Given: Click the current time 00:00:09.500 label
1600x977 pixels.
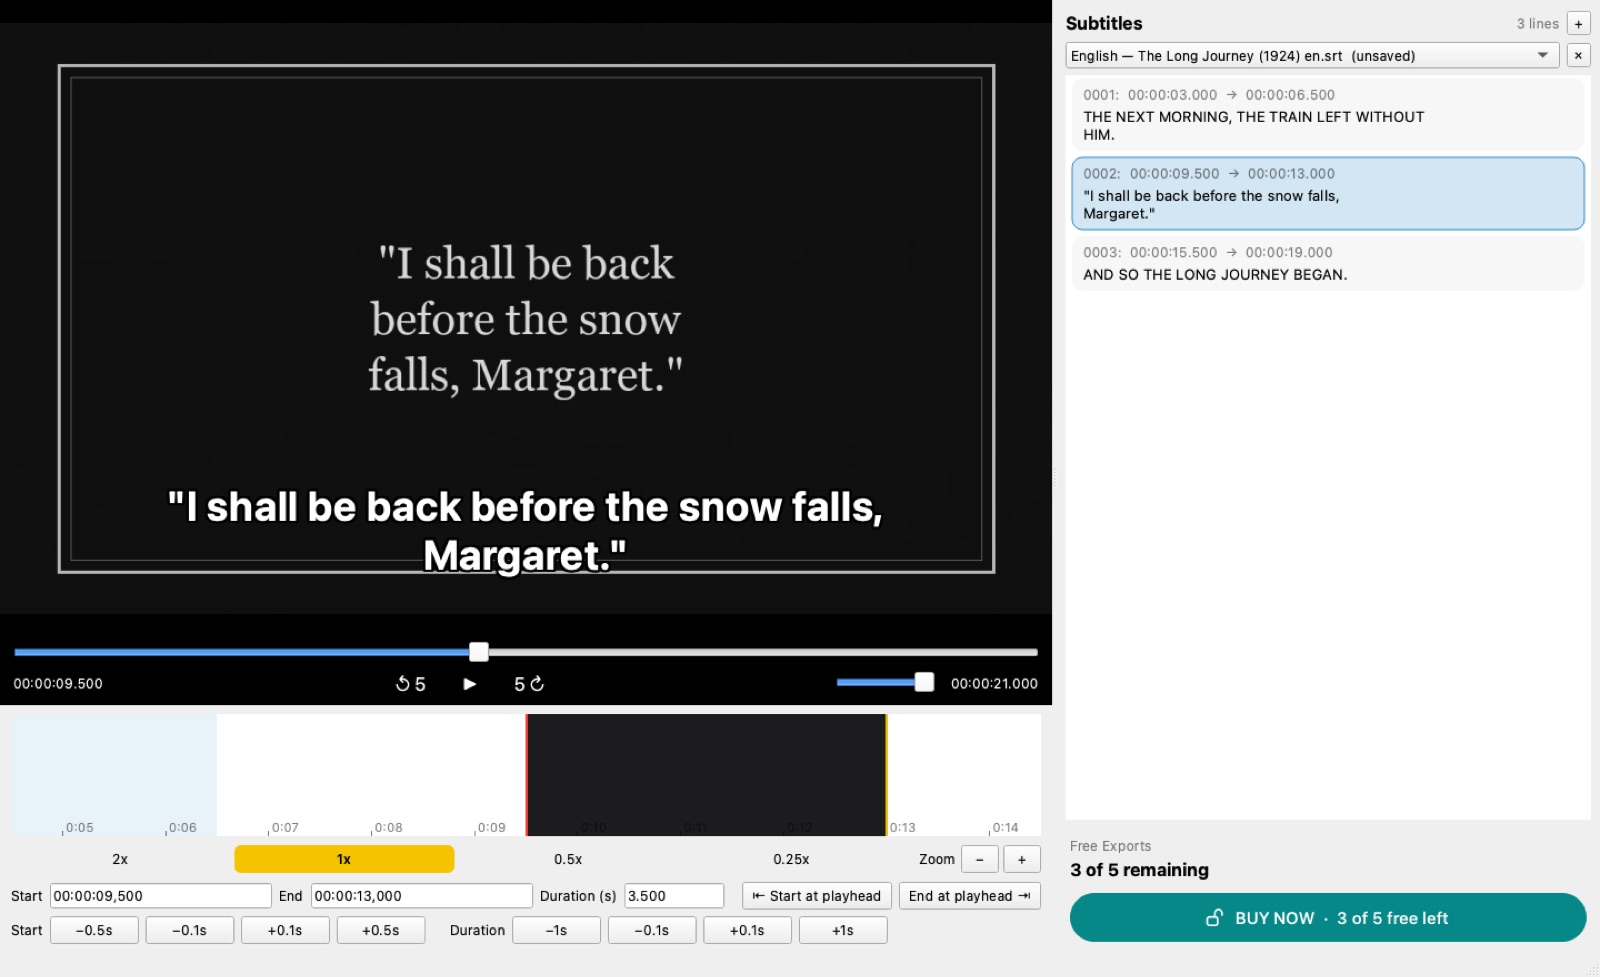Looking at the screenshot, I should (x=58, y=684).
